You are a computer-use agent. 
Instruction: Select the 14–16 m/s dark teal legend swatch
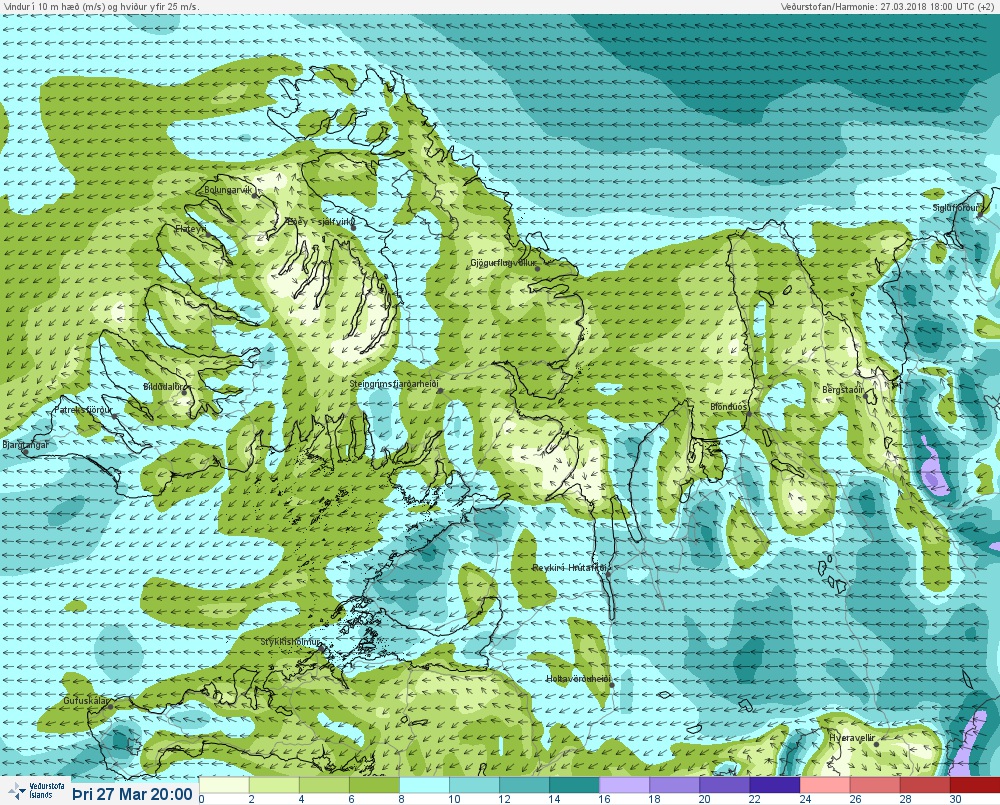tap(574, 784)
